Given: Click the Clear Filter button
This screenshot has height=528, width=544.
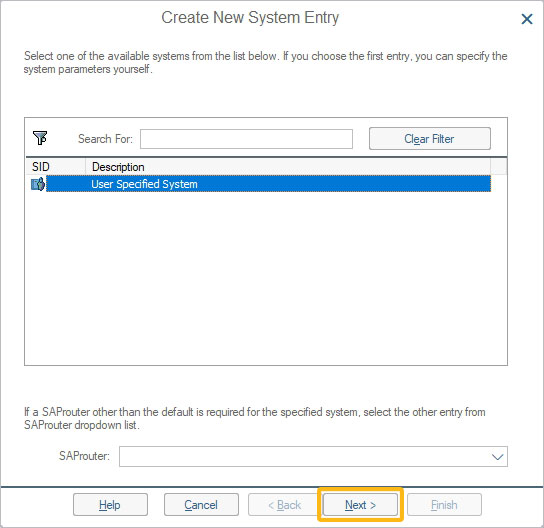Looking at the screenshot, I should (430, 139).
